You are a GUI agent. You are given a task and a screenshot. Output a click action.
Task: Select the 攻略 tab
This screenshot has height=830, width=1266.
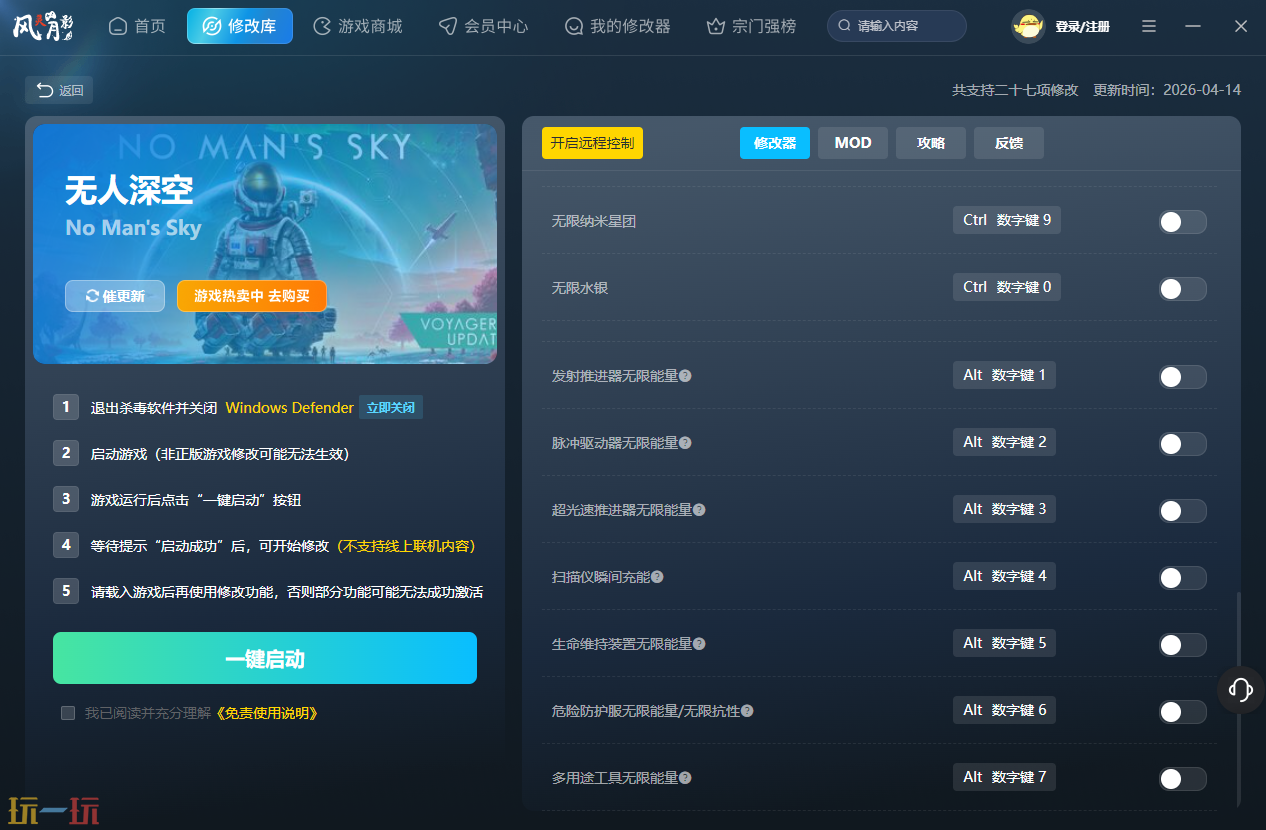pos(931,143)
